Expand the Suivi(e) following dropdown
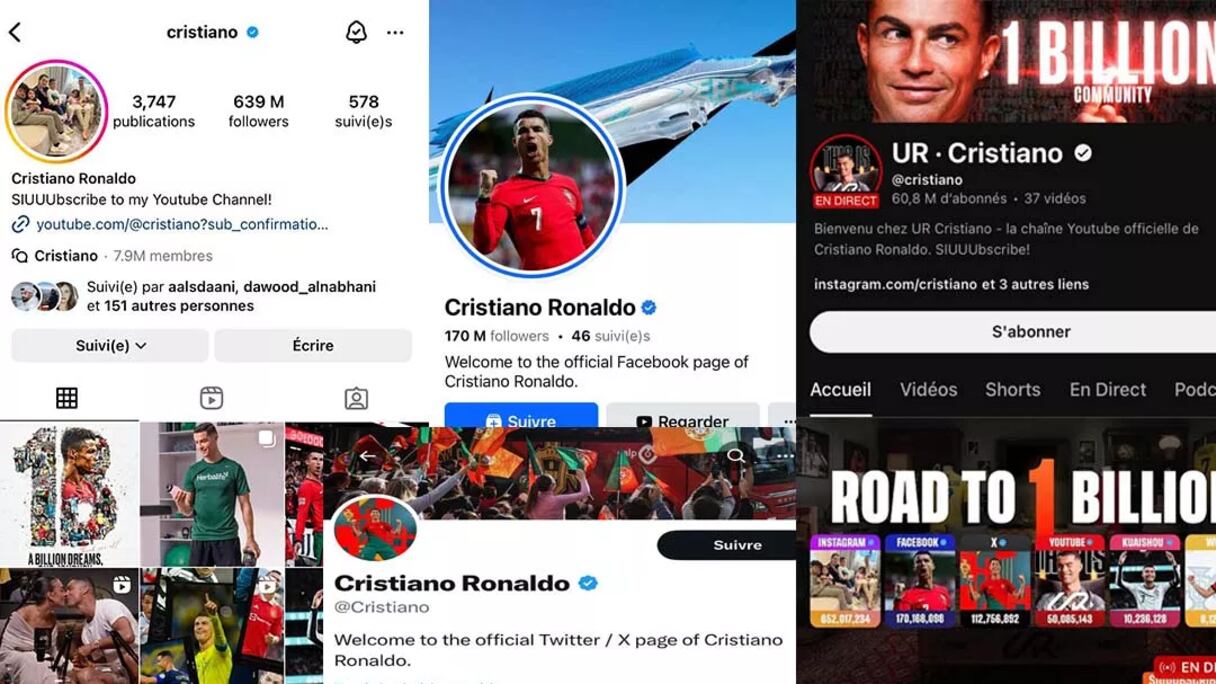The height and width of the screenshot is (684, 1216). [110, 345]
